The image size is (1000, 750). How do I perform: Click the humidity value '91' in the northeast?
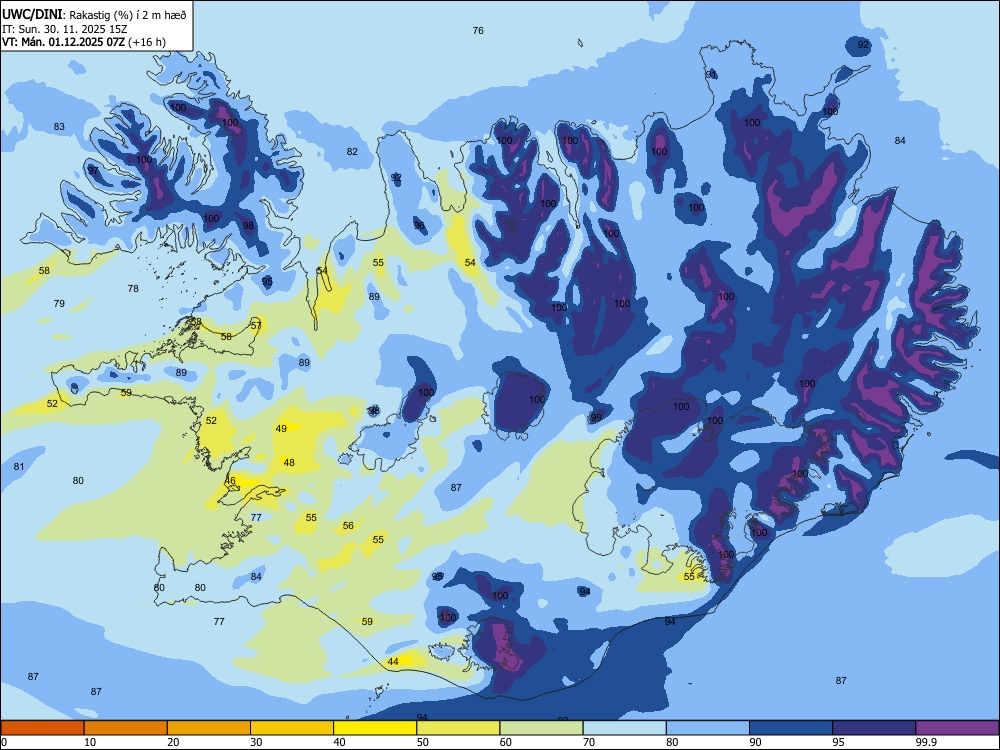click(x=711, y=75)
